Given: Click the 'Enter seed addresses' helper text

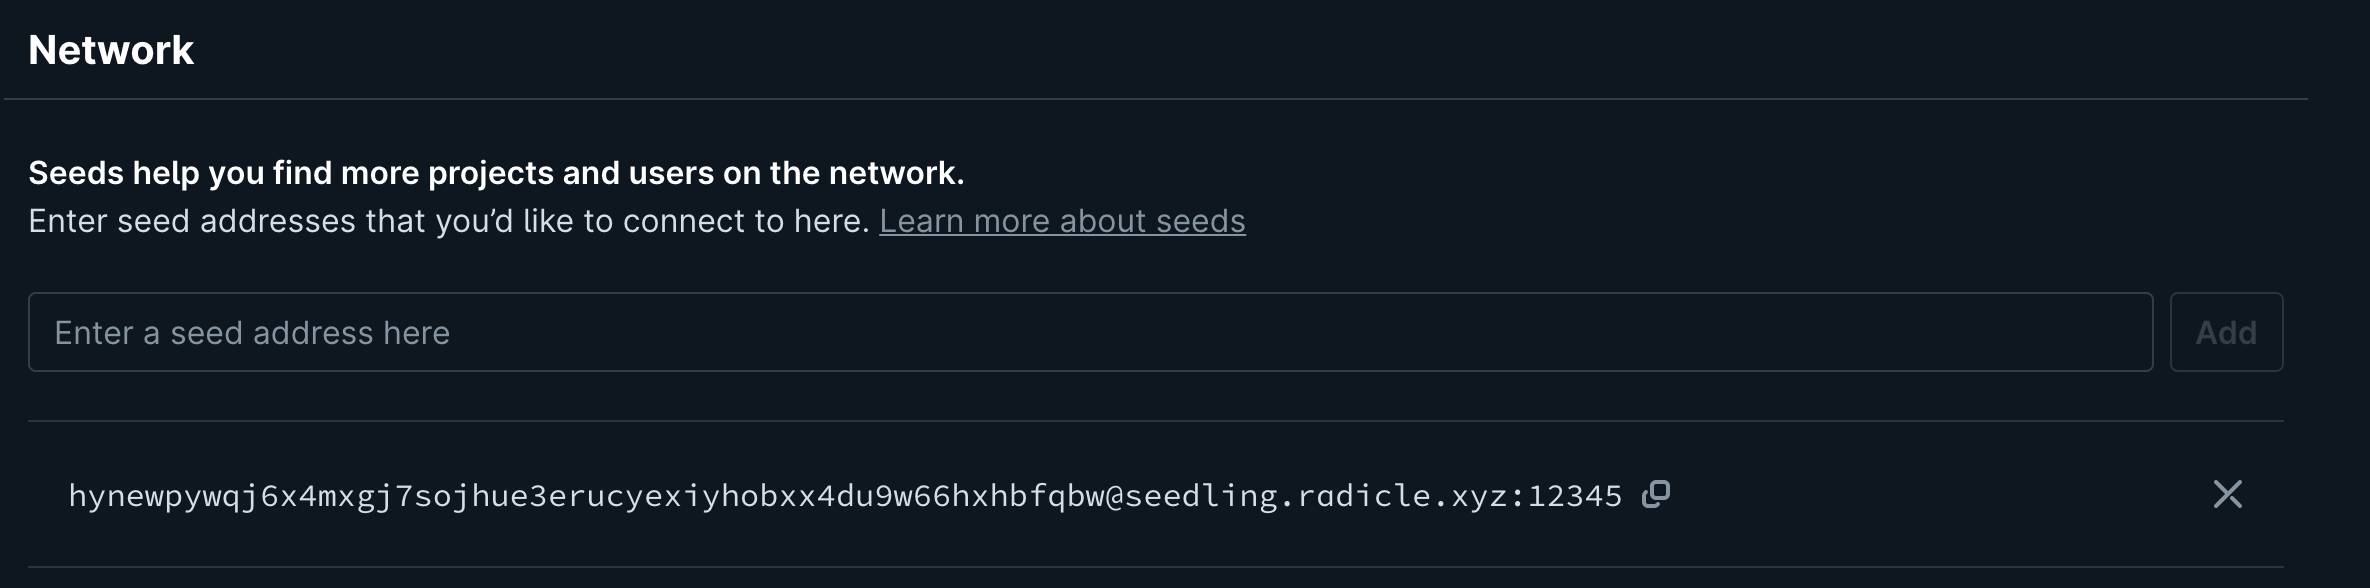Looking at the screenshot, I should click(x=449, y=221).
